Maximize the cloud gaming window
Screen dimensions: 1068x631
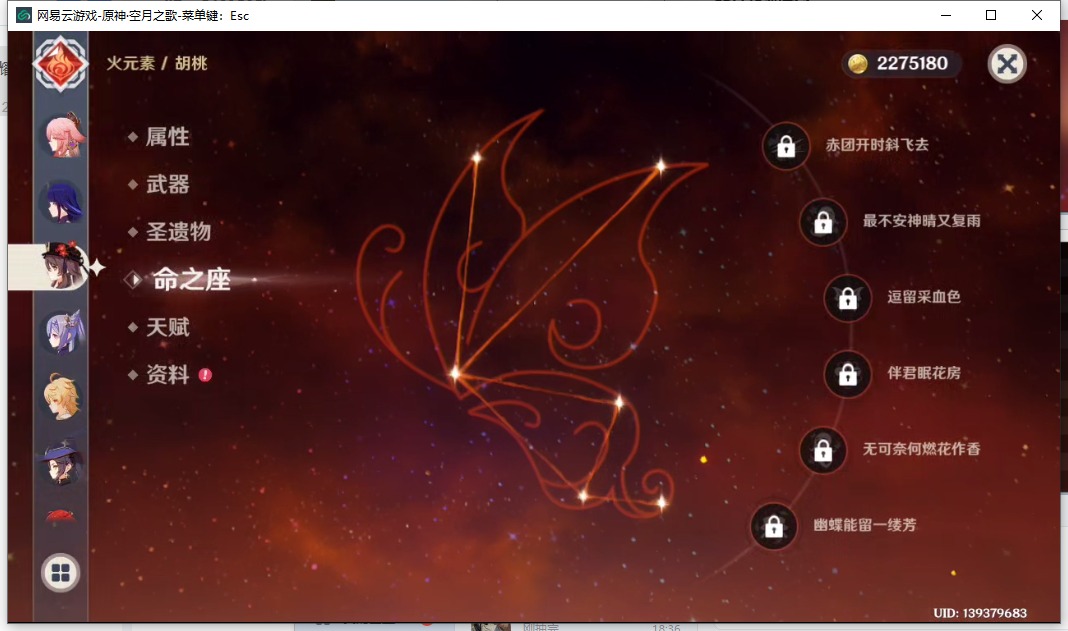991,15
